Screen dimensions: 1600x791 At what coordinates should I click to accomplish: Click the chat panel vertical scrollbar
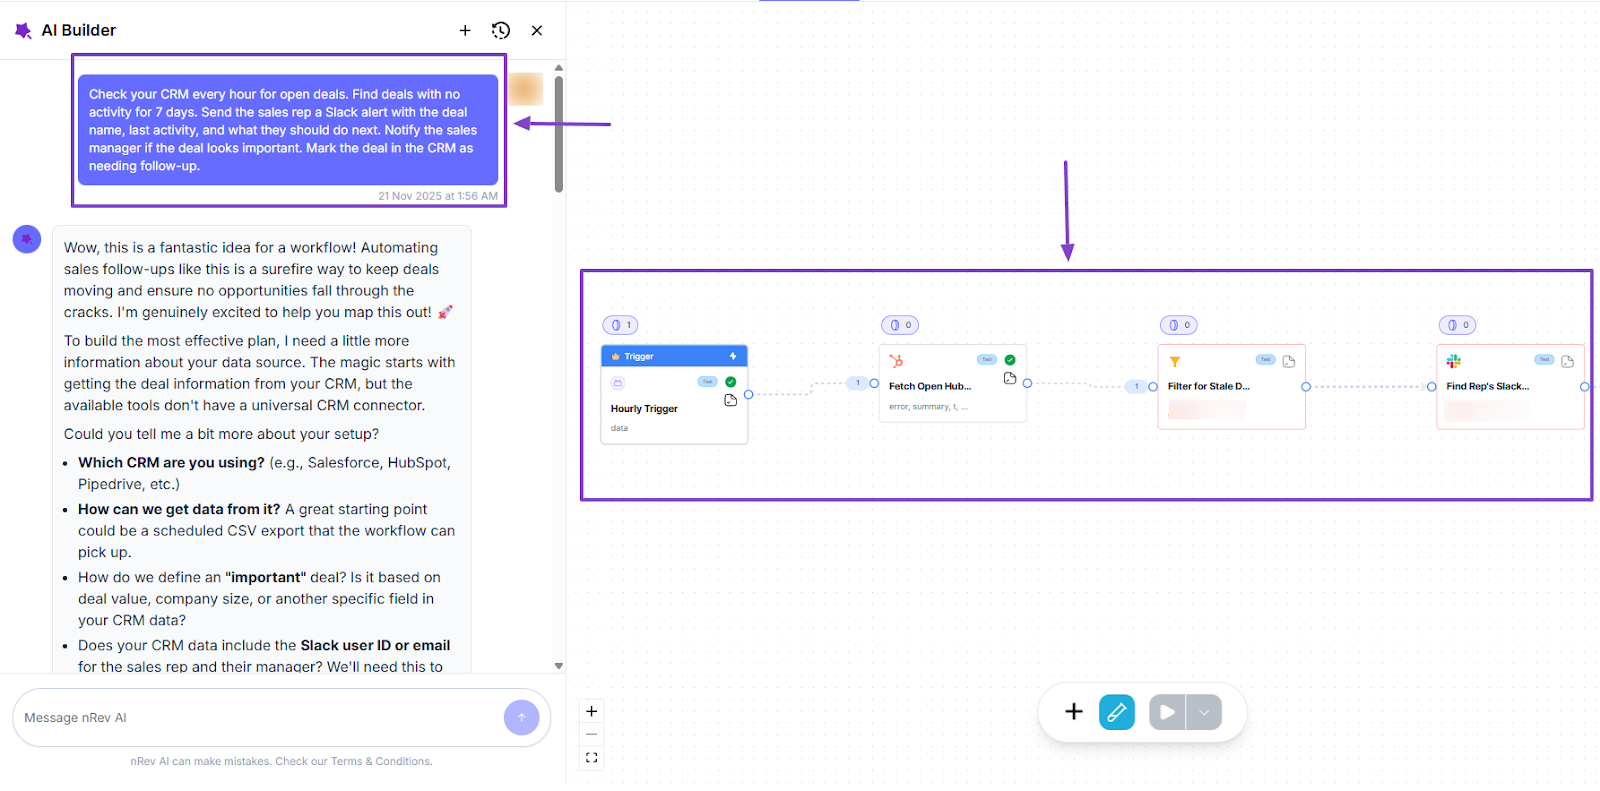(559, 134)
